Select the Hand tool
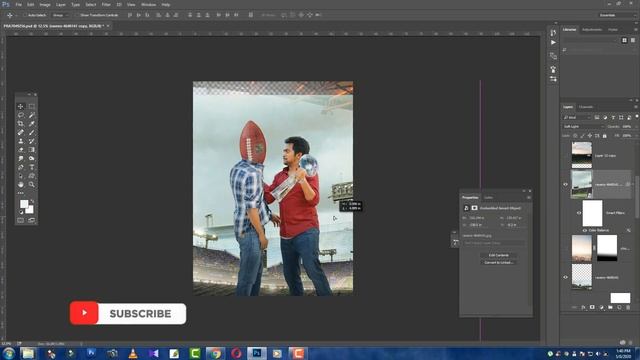This screenshot has width=640, height=360. point(20,184)
